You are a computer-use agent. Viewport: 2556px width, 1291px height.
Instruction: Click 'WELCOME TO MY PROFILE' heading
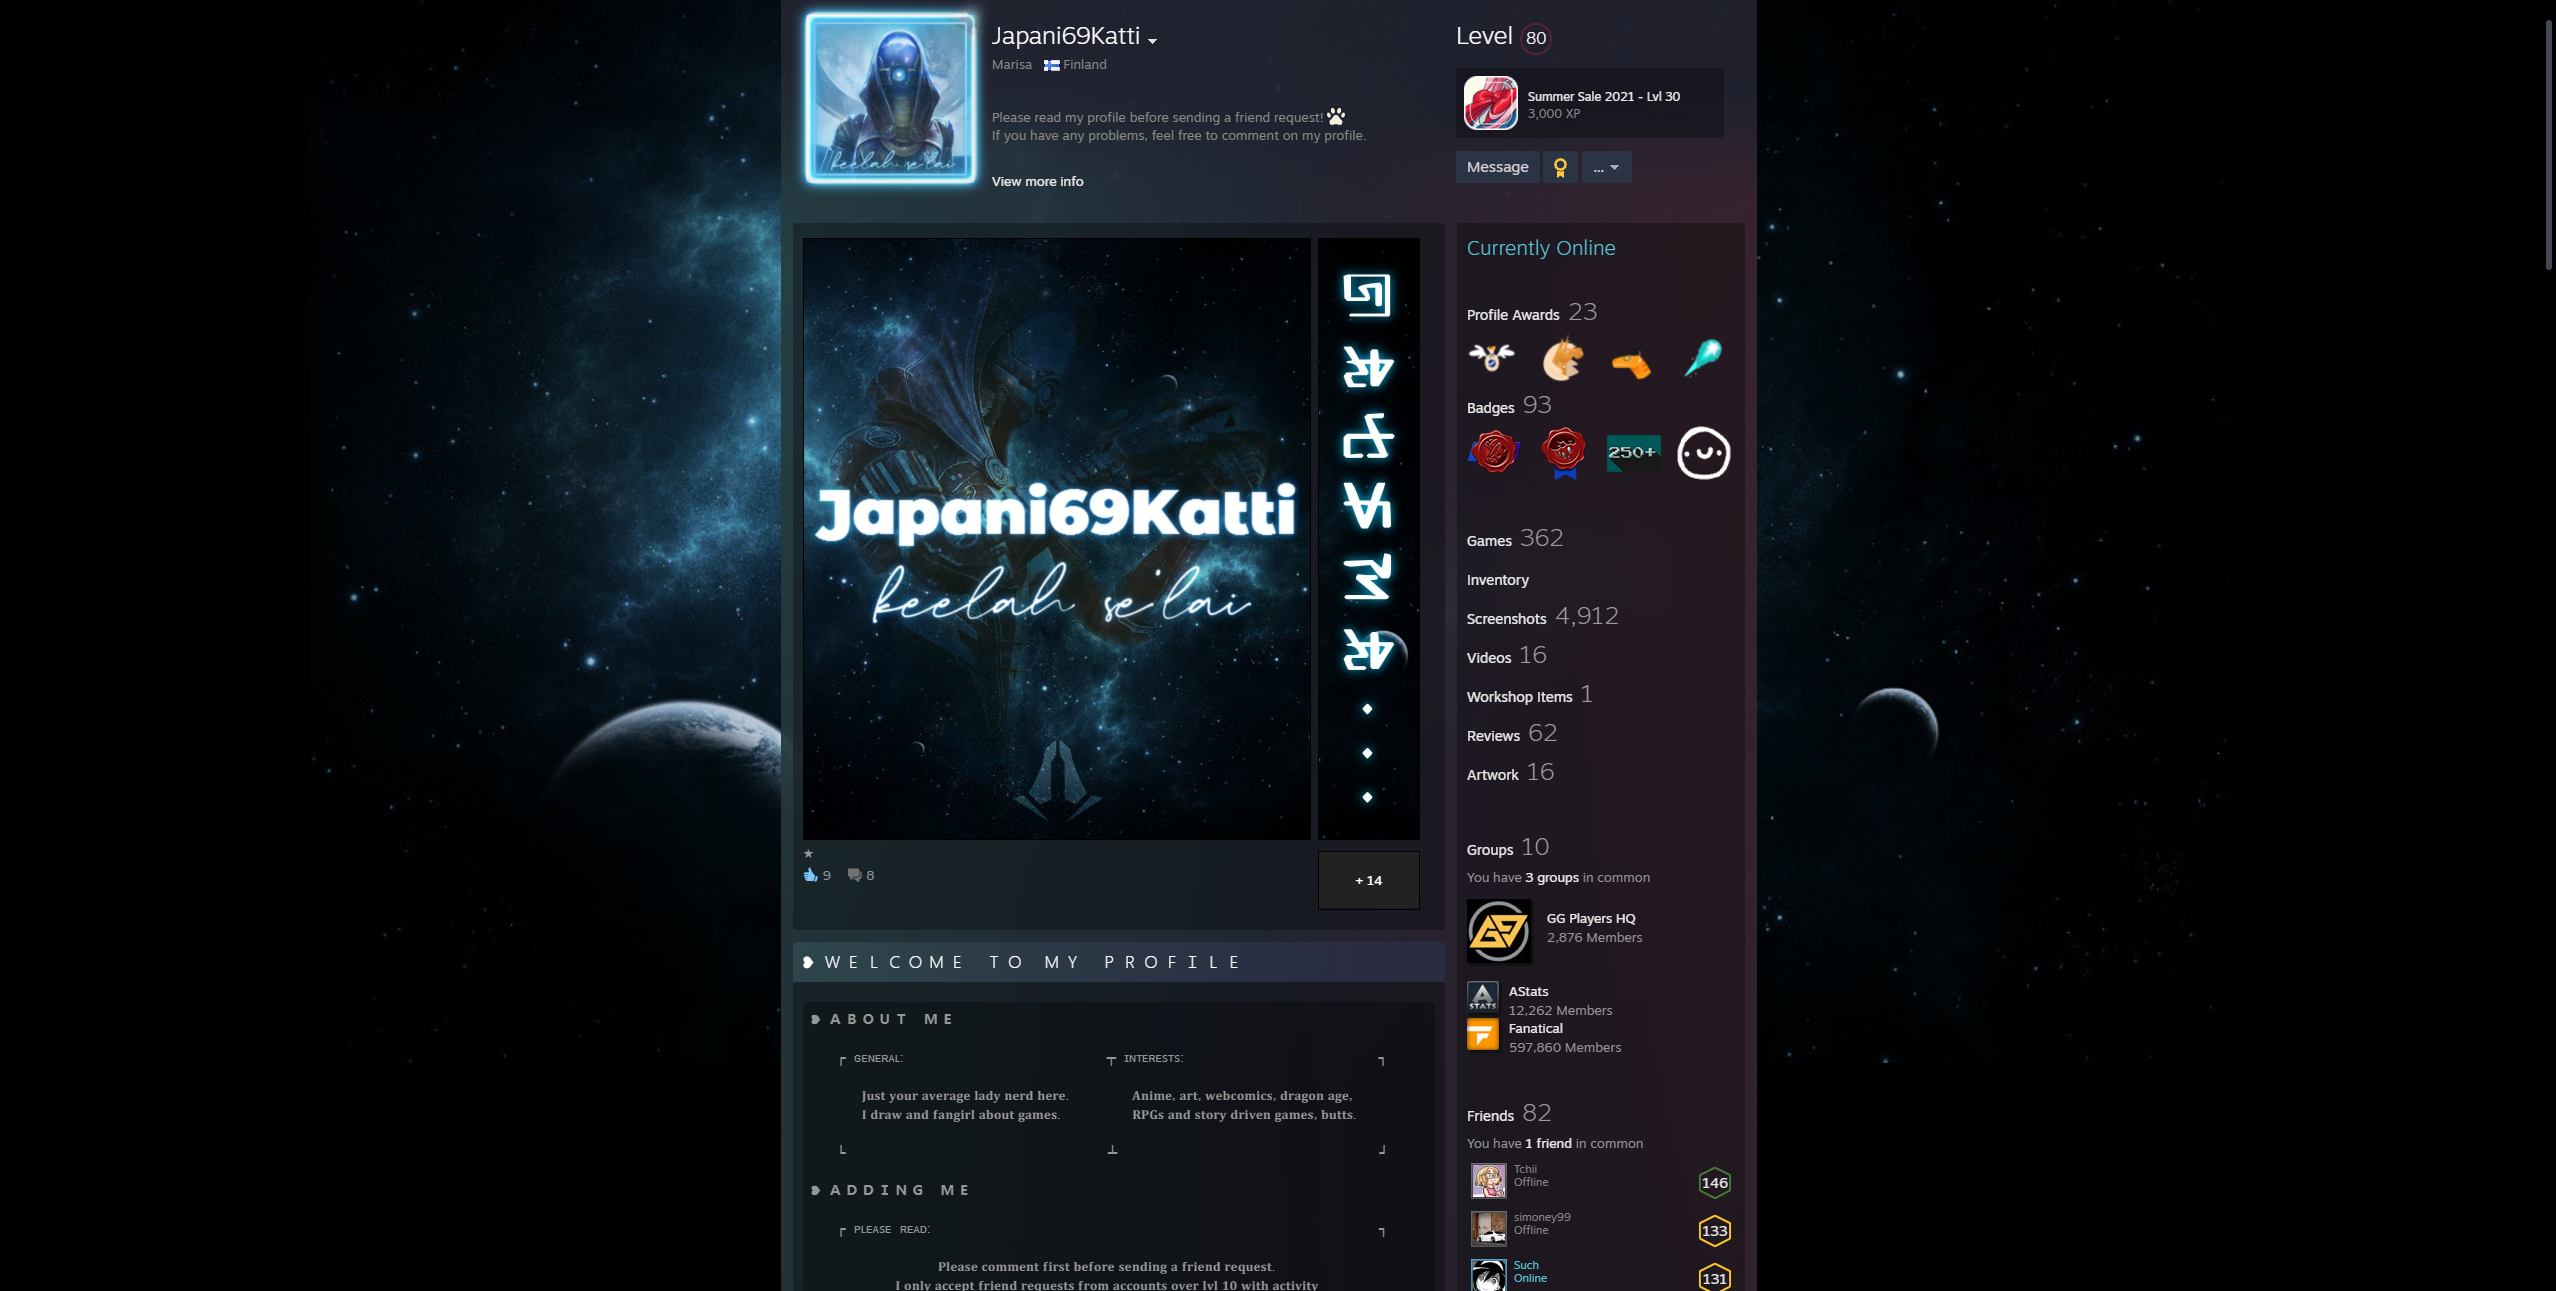click(1033, 962)
